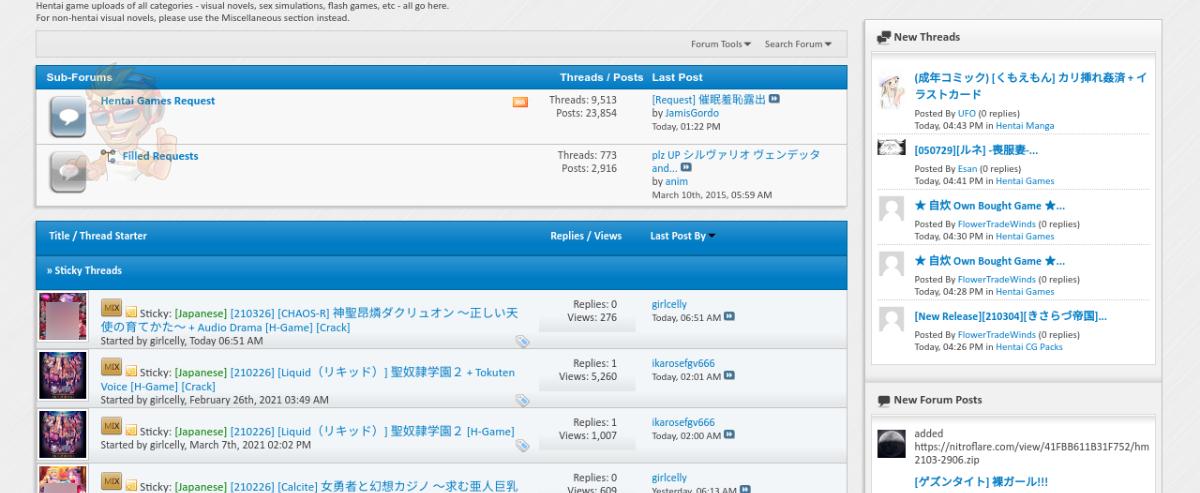
Task: Select 'Posts: 2,916' count text
Action: (589, 169)
